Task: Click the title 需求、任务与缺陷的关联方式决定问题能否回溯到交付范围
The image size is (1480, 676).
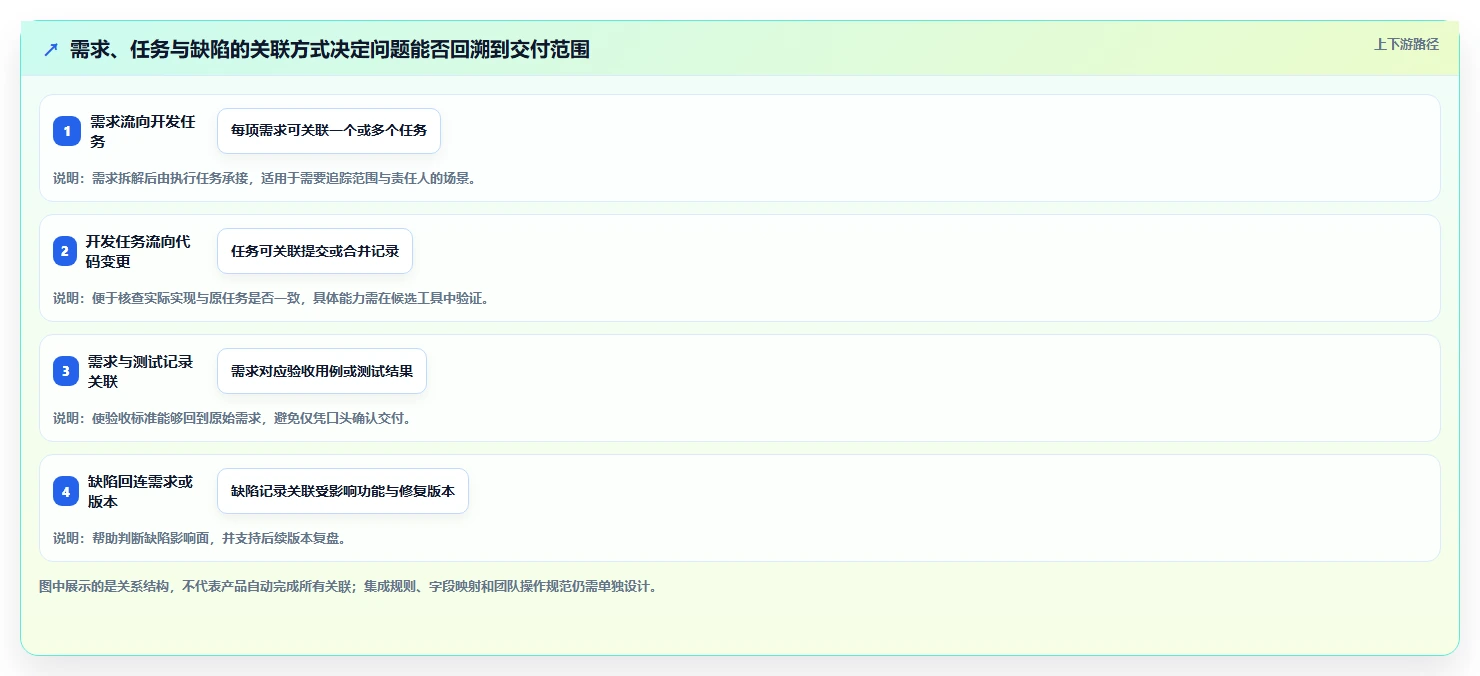Action: tap(330, 49)
